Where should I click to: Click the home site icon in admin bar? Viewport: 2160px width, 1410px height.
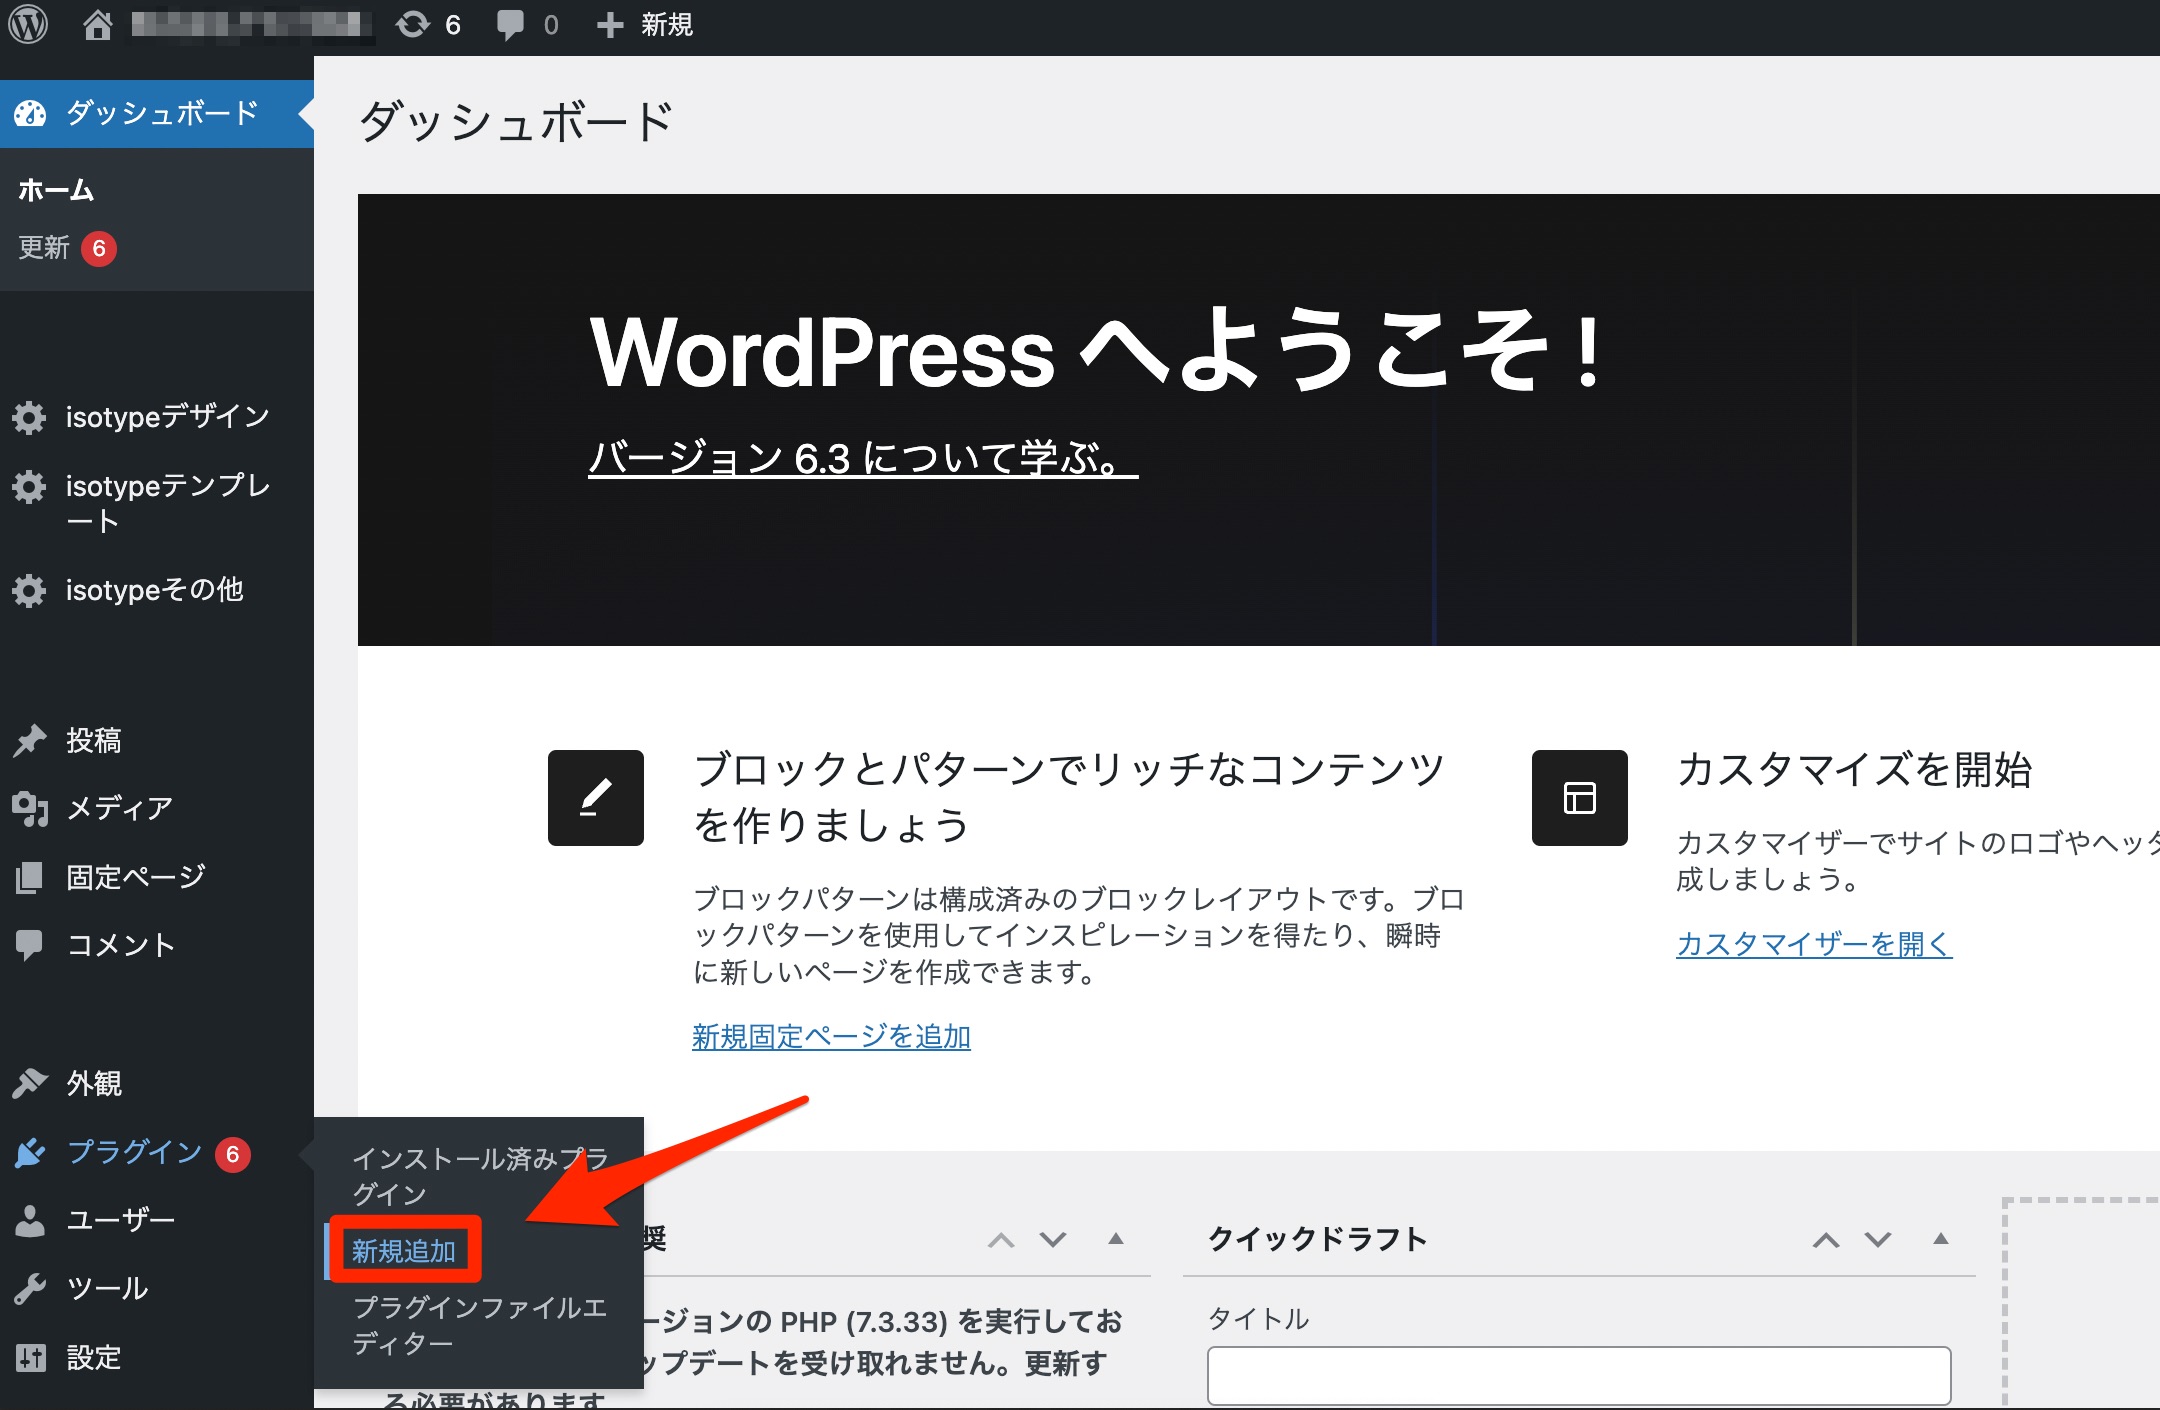coord(97,24)
